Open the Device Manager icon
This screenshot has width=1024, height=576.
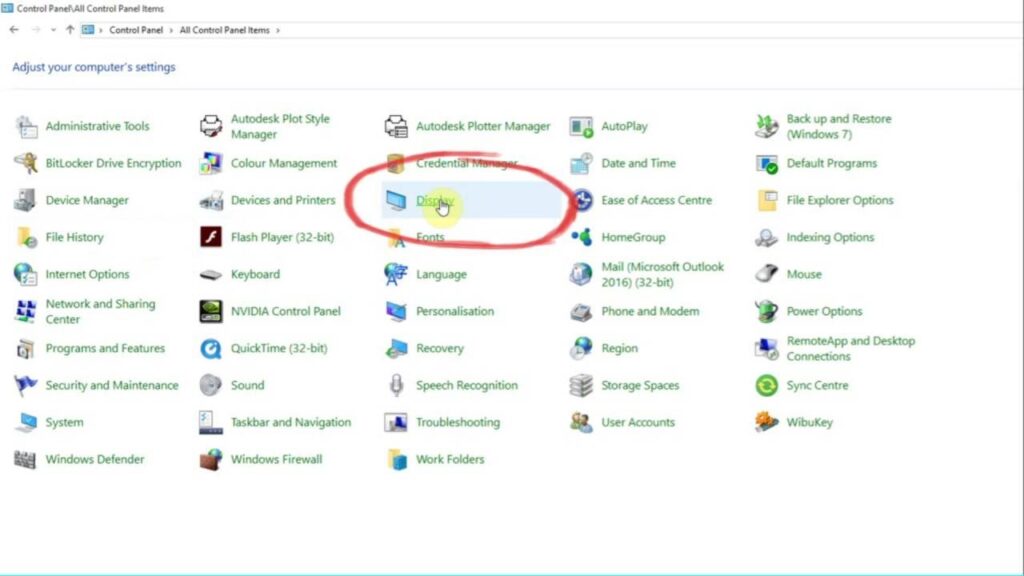25,200
